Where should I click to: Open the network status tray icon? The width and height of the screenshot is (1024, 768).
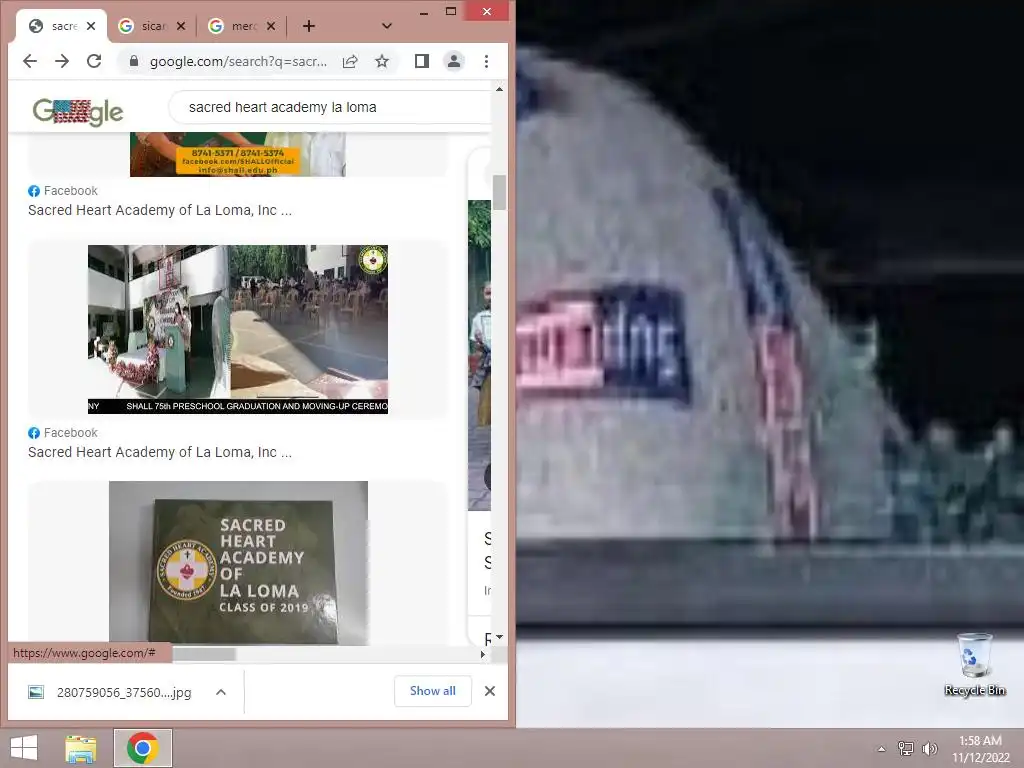[906, 748]
